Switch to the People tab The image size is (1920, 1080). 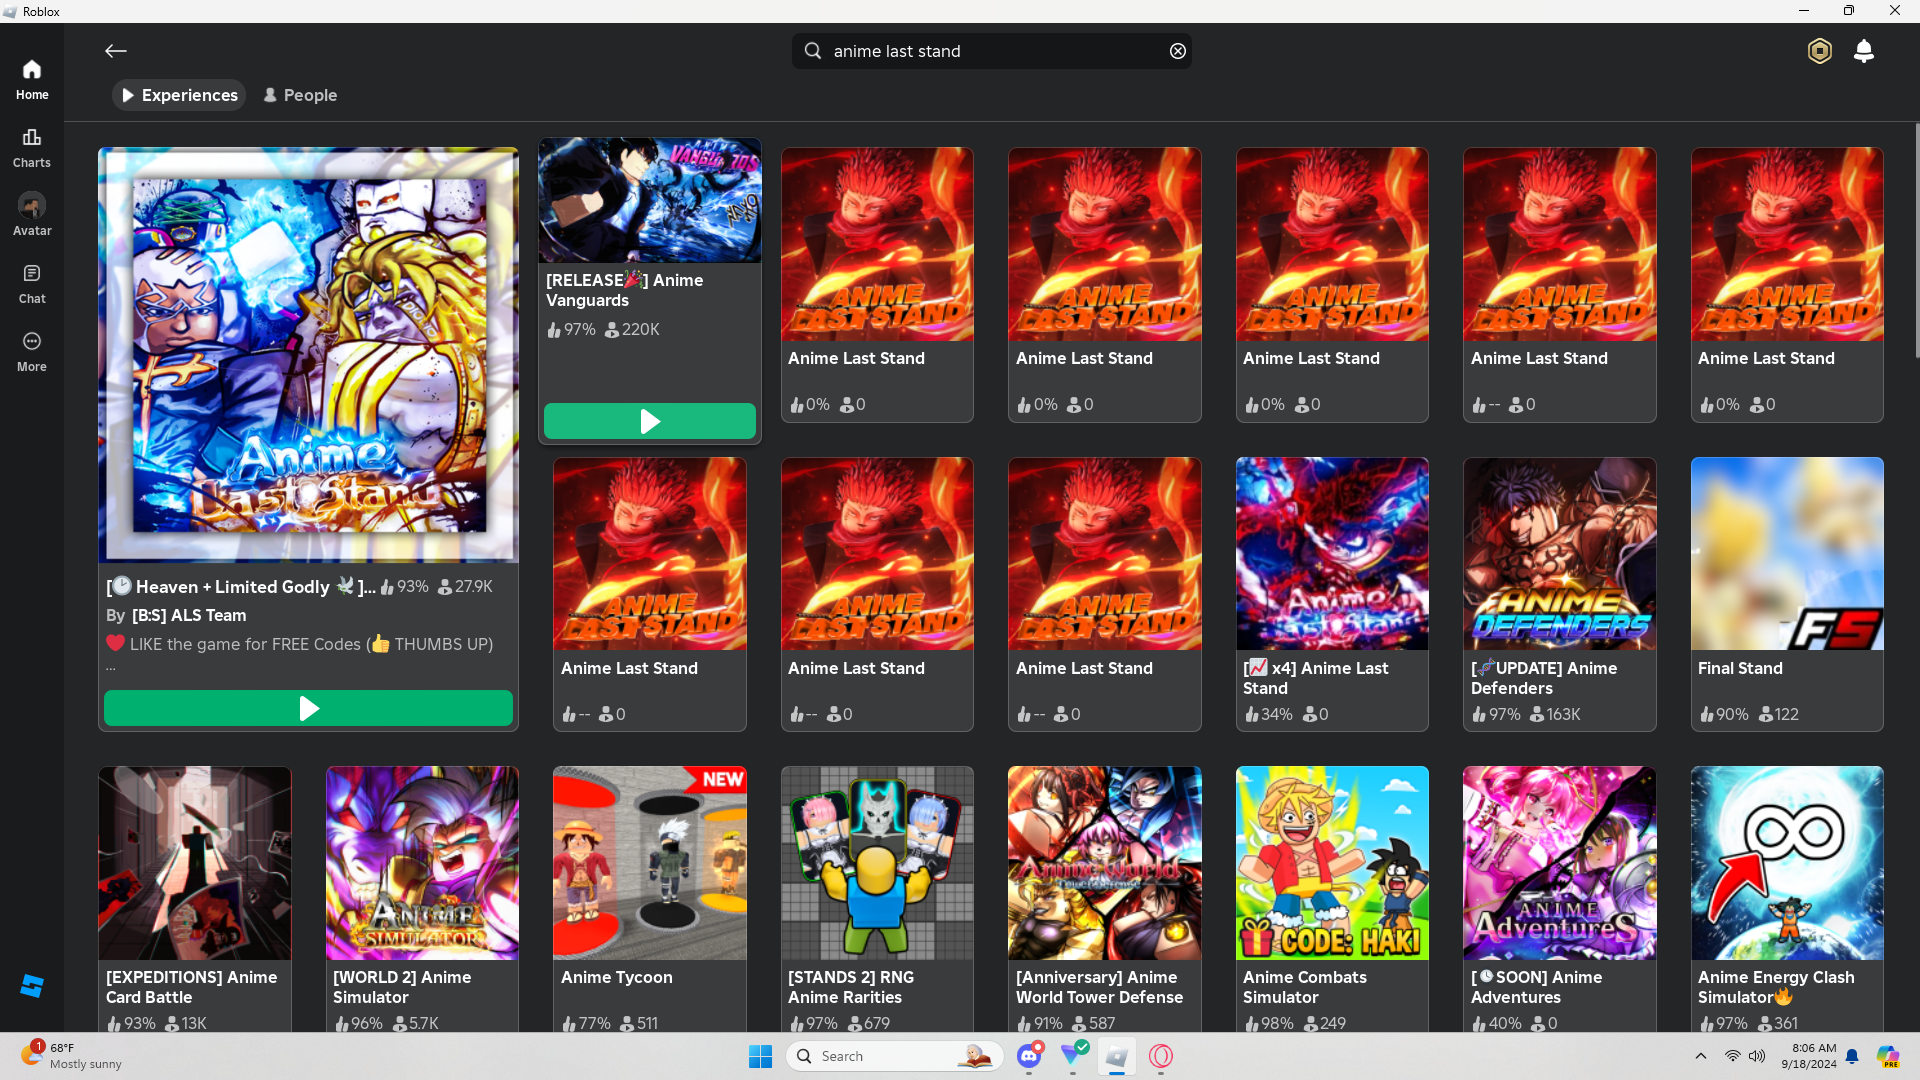pyautogui.click(x=300, y=95)
